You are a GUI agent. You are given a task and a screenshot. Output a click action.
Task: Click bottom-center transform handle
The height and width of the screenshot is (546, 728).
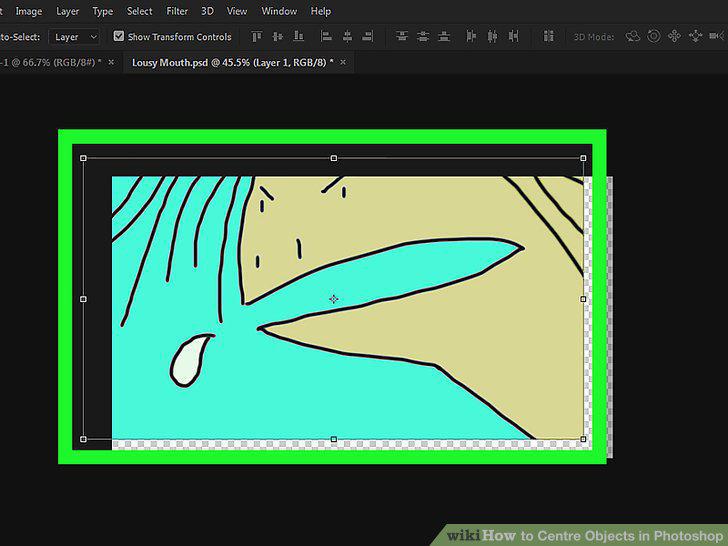[333, 439]
